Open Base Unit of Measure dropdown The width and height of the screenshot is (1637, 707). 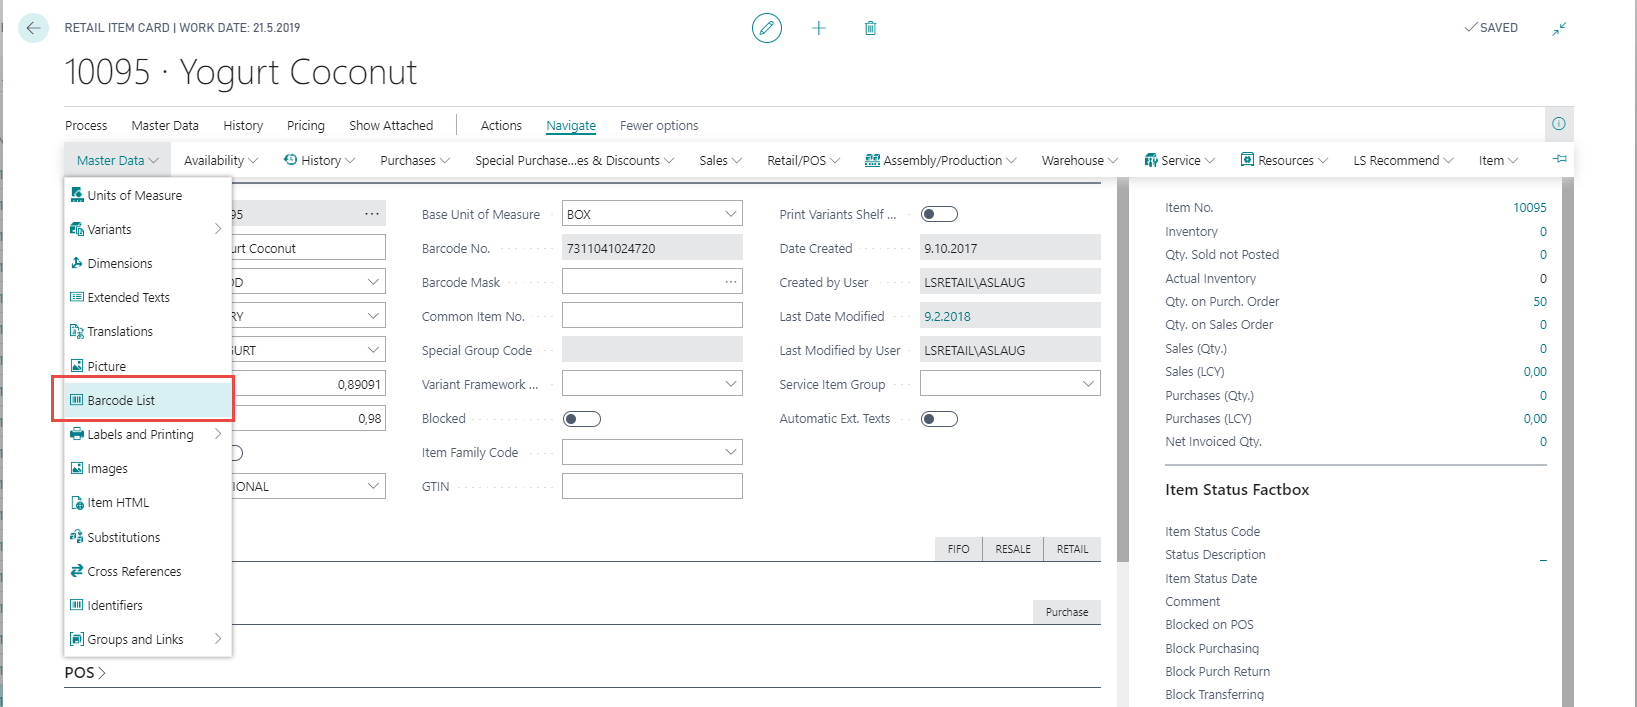(731, 214)
